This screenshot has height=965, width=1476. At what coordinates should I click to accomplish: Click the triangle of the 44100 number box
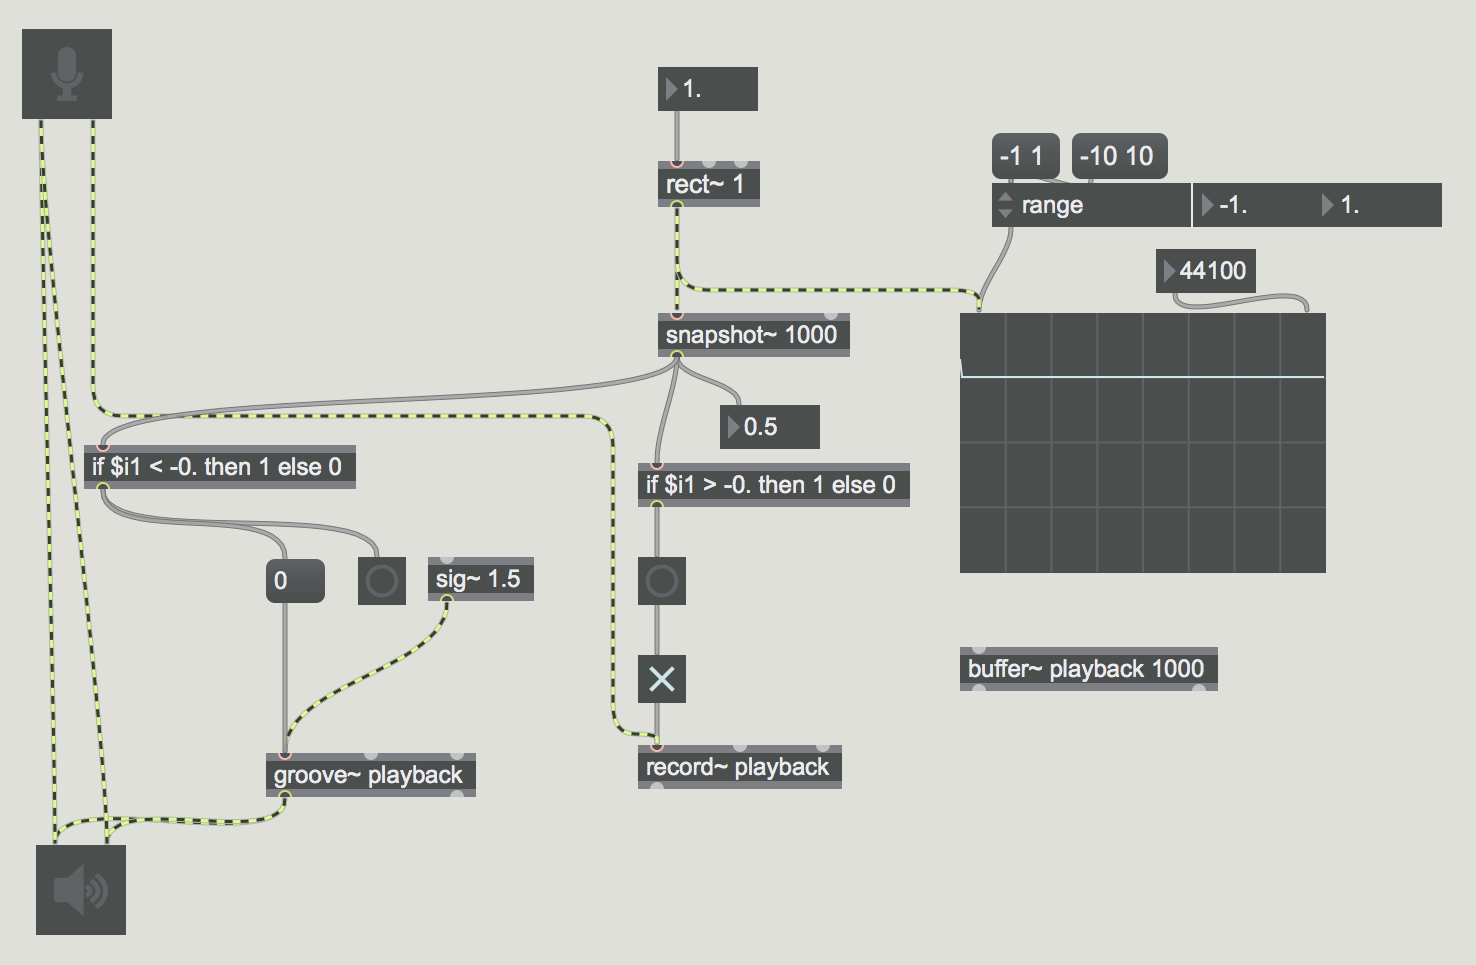pos(1169,271)
